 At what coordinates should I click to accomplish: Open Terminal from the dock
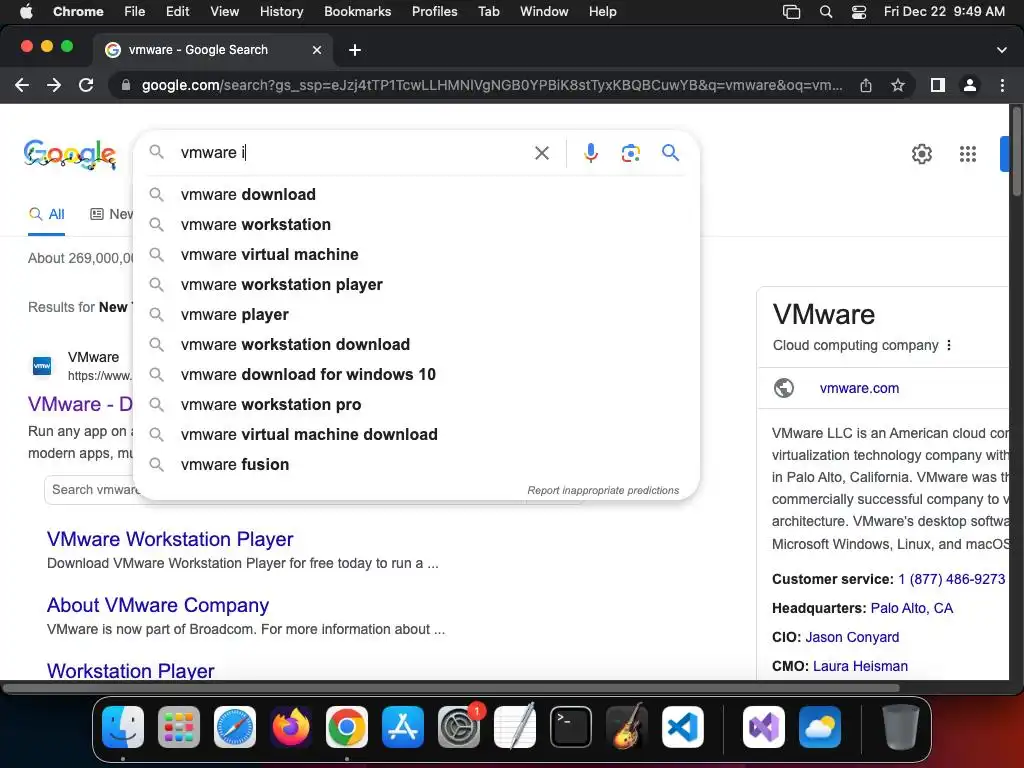[571, 727]
